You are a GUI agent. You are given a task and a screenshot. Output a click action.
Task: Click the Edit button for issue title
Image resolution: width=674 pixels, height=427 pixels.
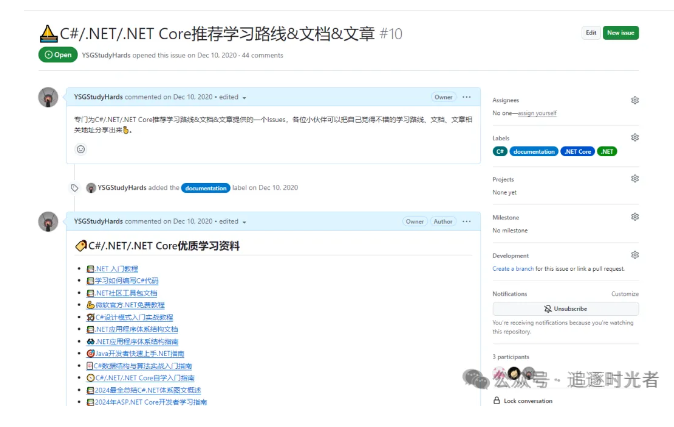pyautogui.click(x=591, y=33)
